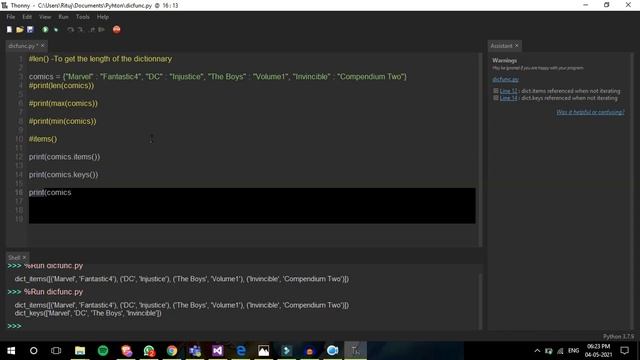Open the Windows Start menu
This screenshot has width=640, height=360.
tap(11, 351)
